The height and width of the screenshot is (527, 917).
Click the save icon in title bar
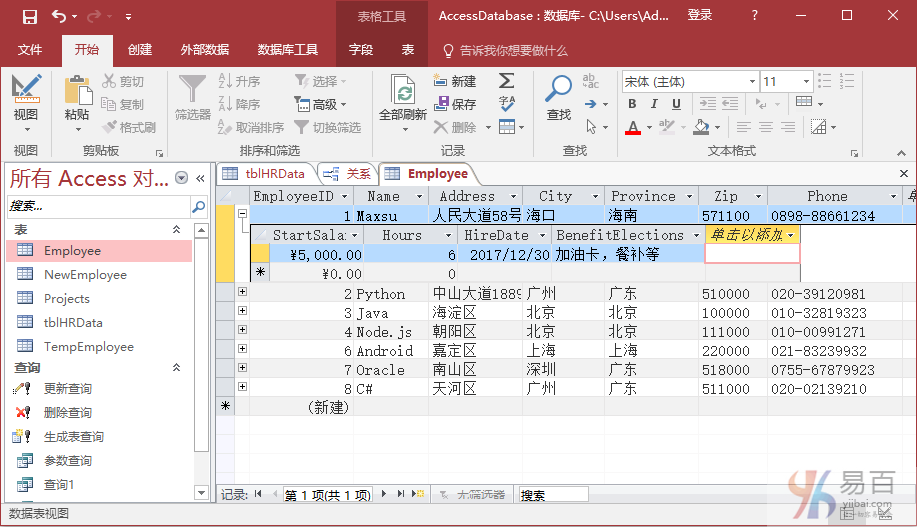pyautogui.click(x=29, y=16)
